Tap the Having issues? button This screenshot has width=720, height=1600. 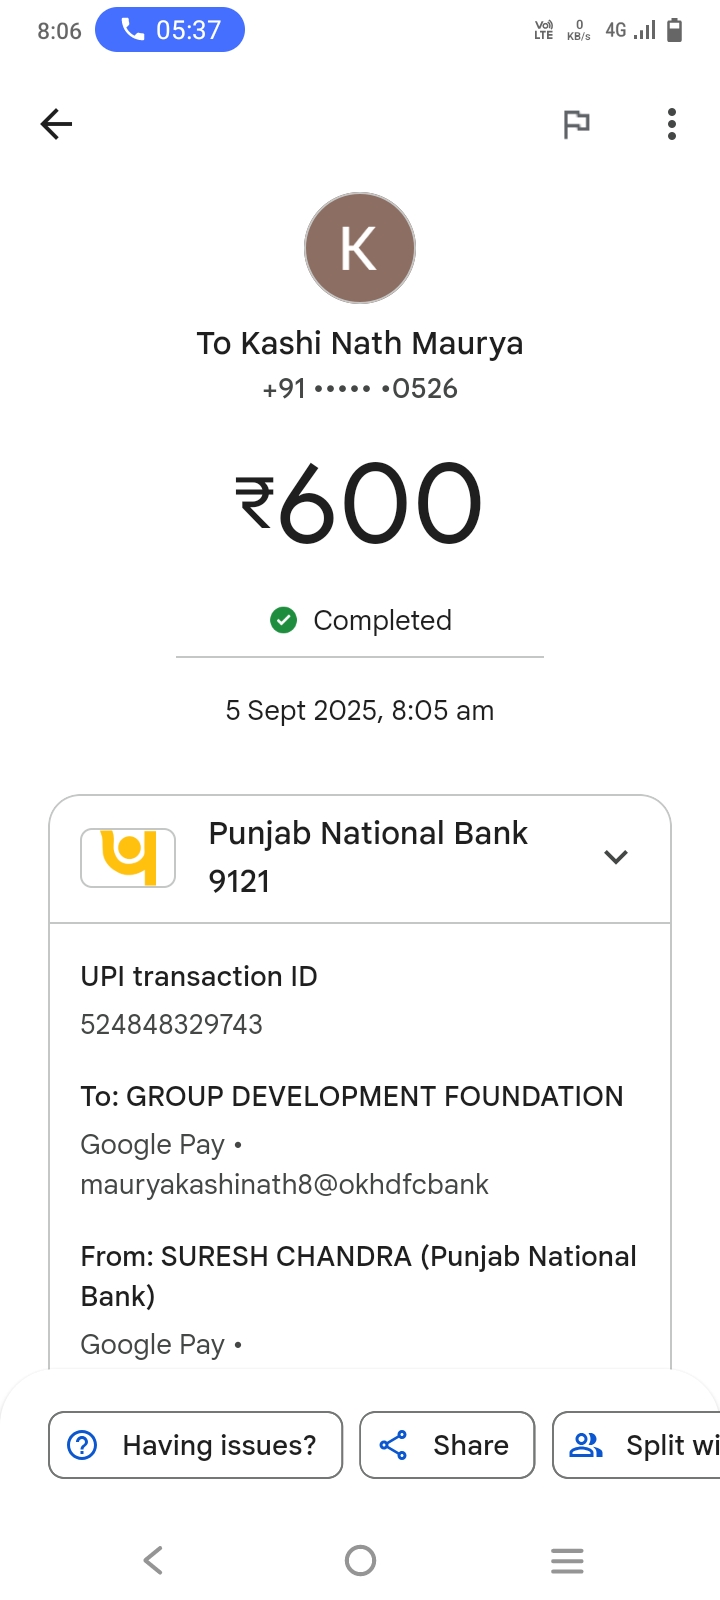tap(195, 1445)
